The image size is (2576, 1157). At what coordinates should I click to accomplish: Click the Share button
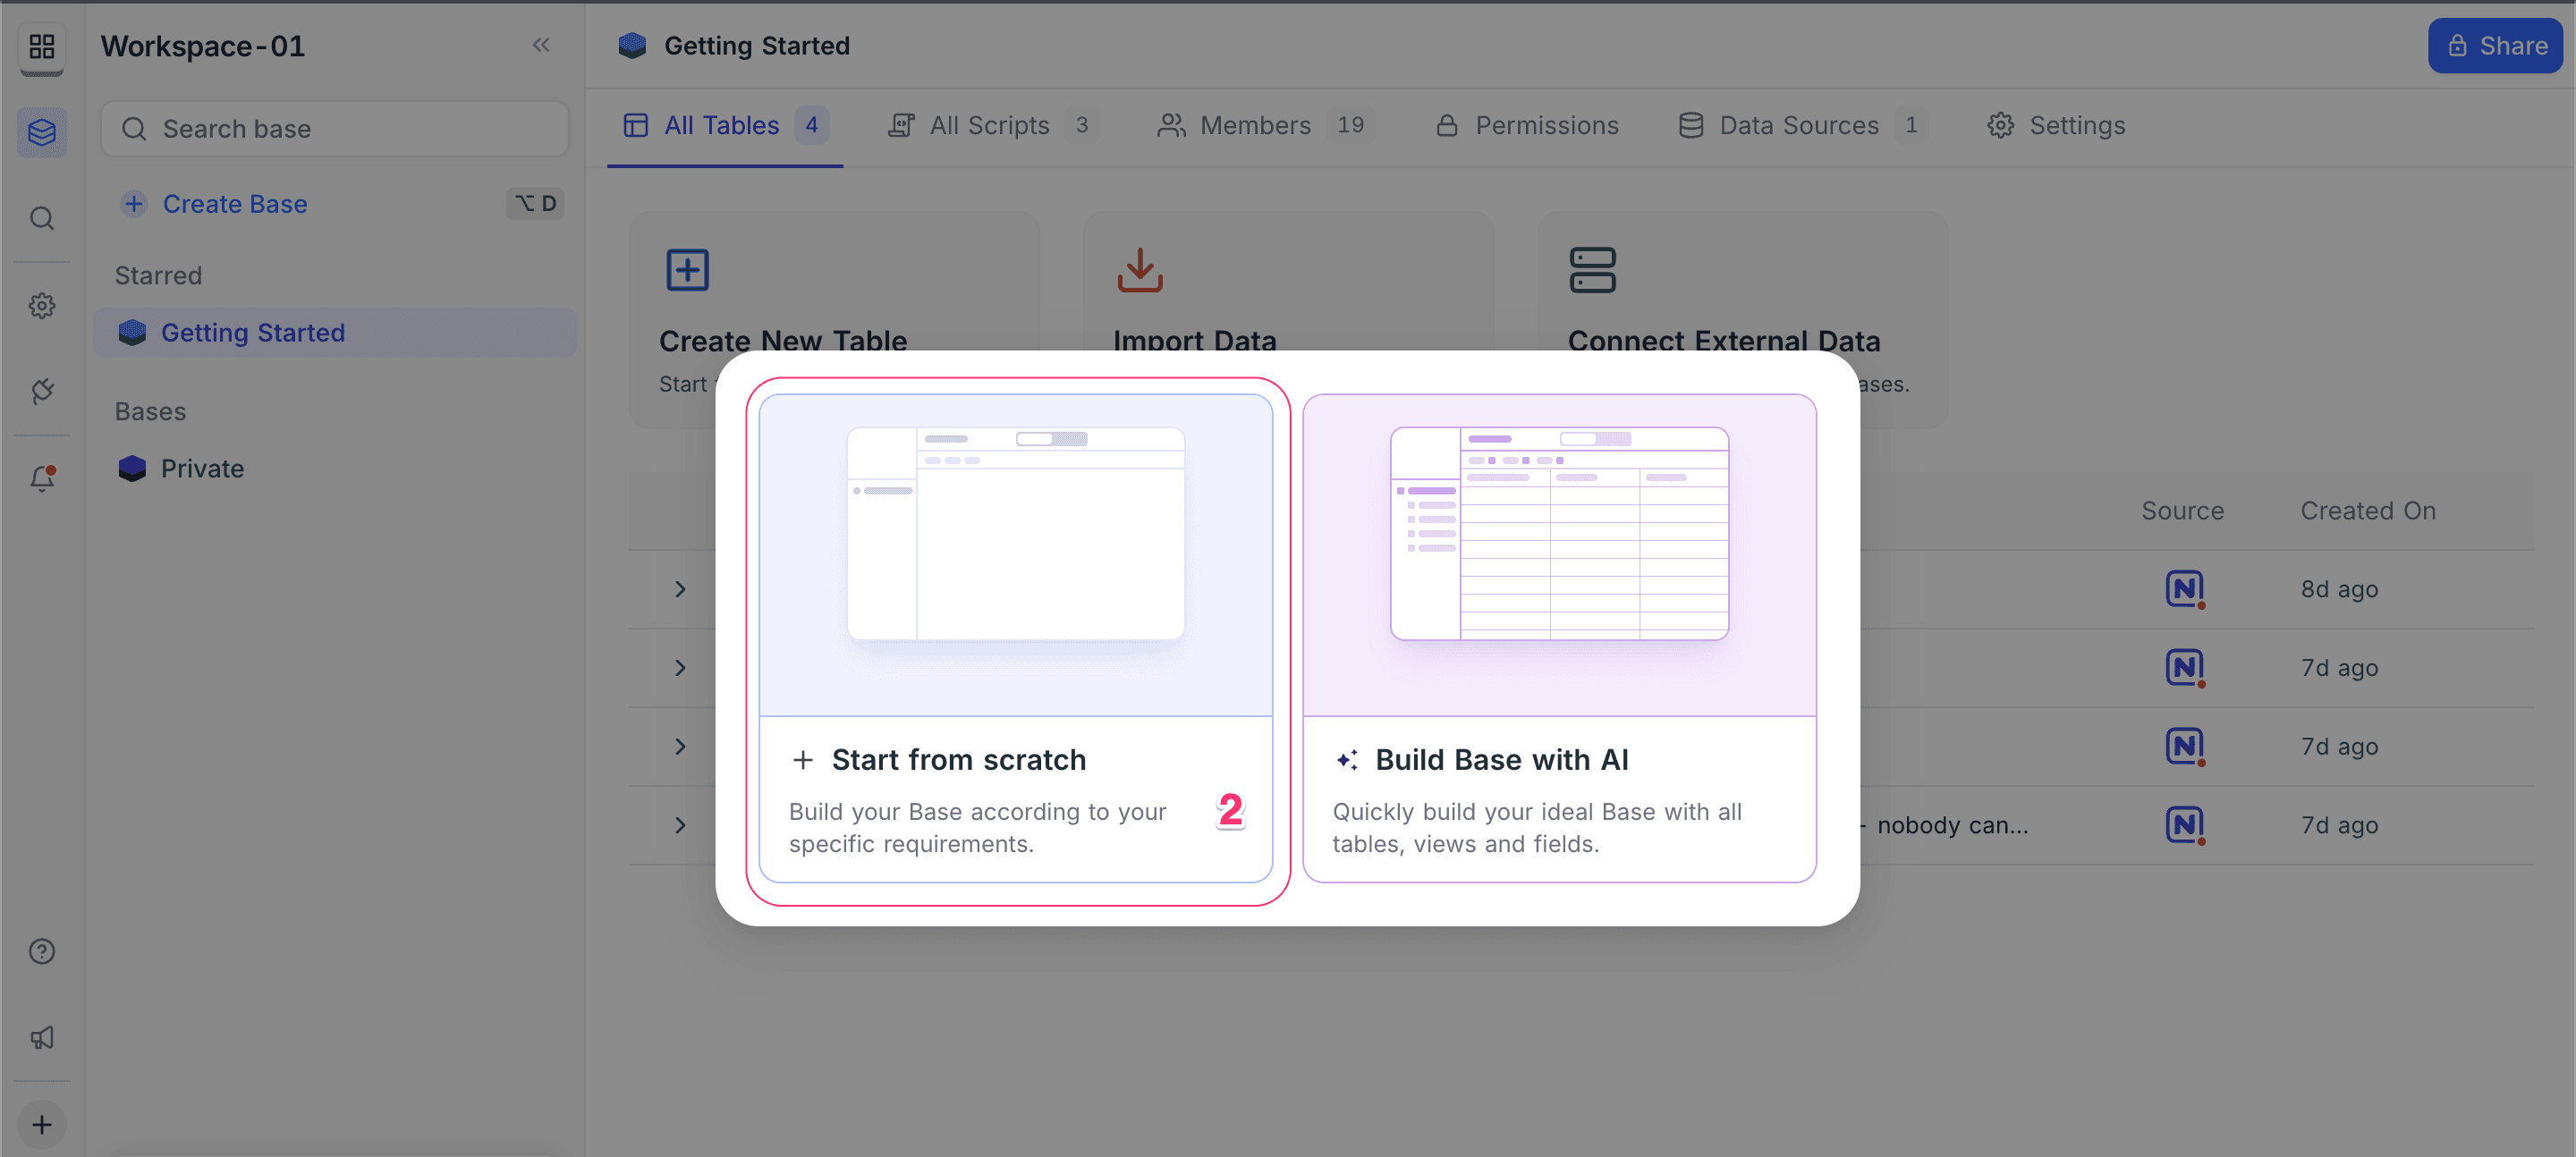coord(2495,46)
